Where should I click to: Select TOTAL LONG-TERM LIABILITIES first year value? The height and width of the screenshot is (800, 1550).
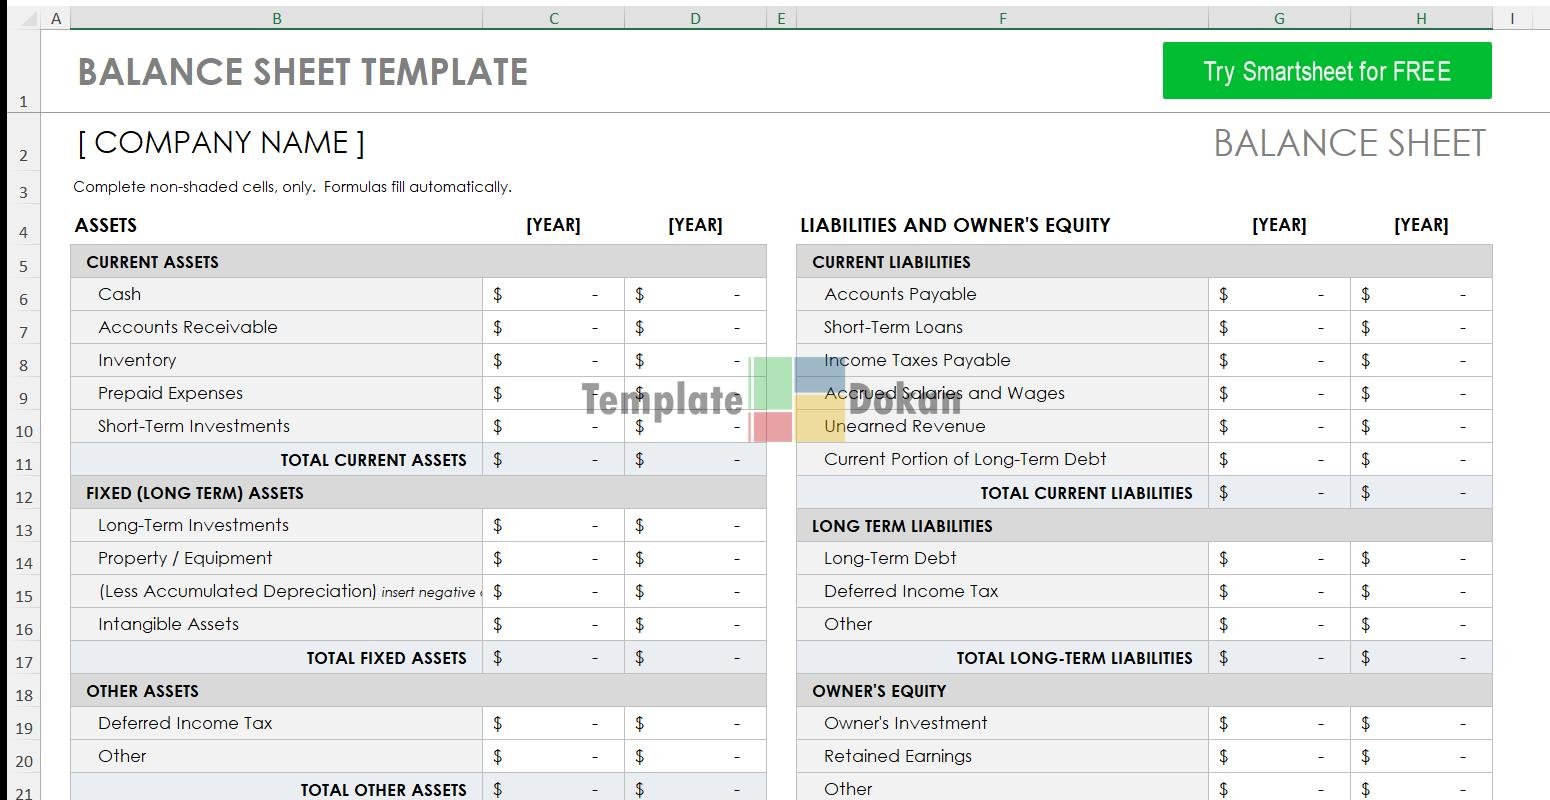point(1278,658)
